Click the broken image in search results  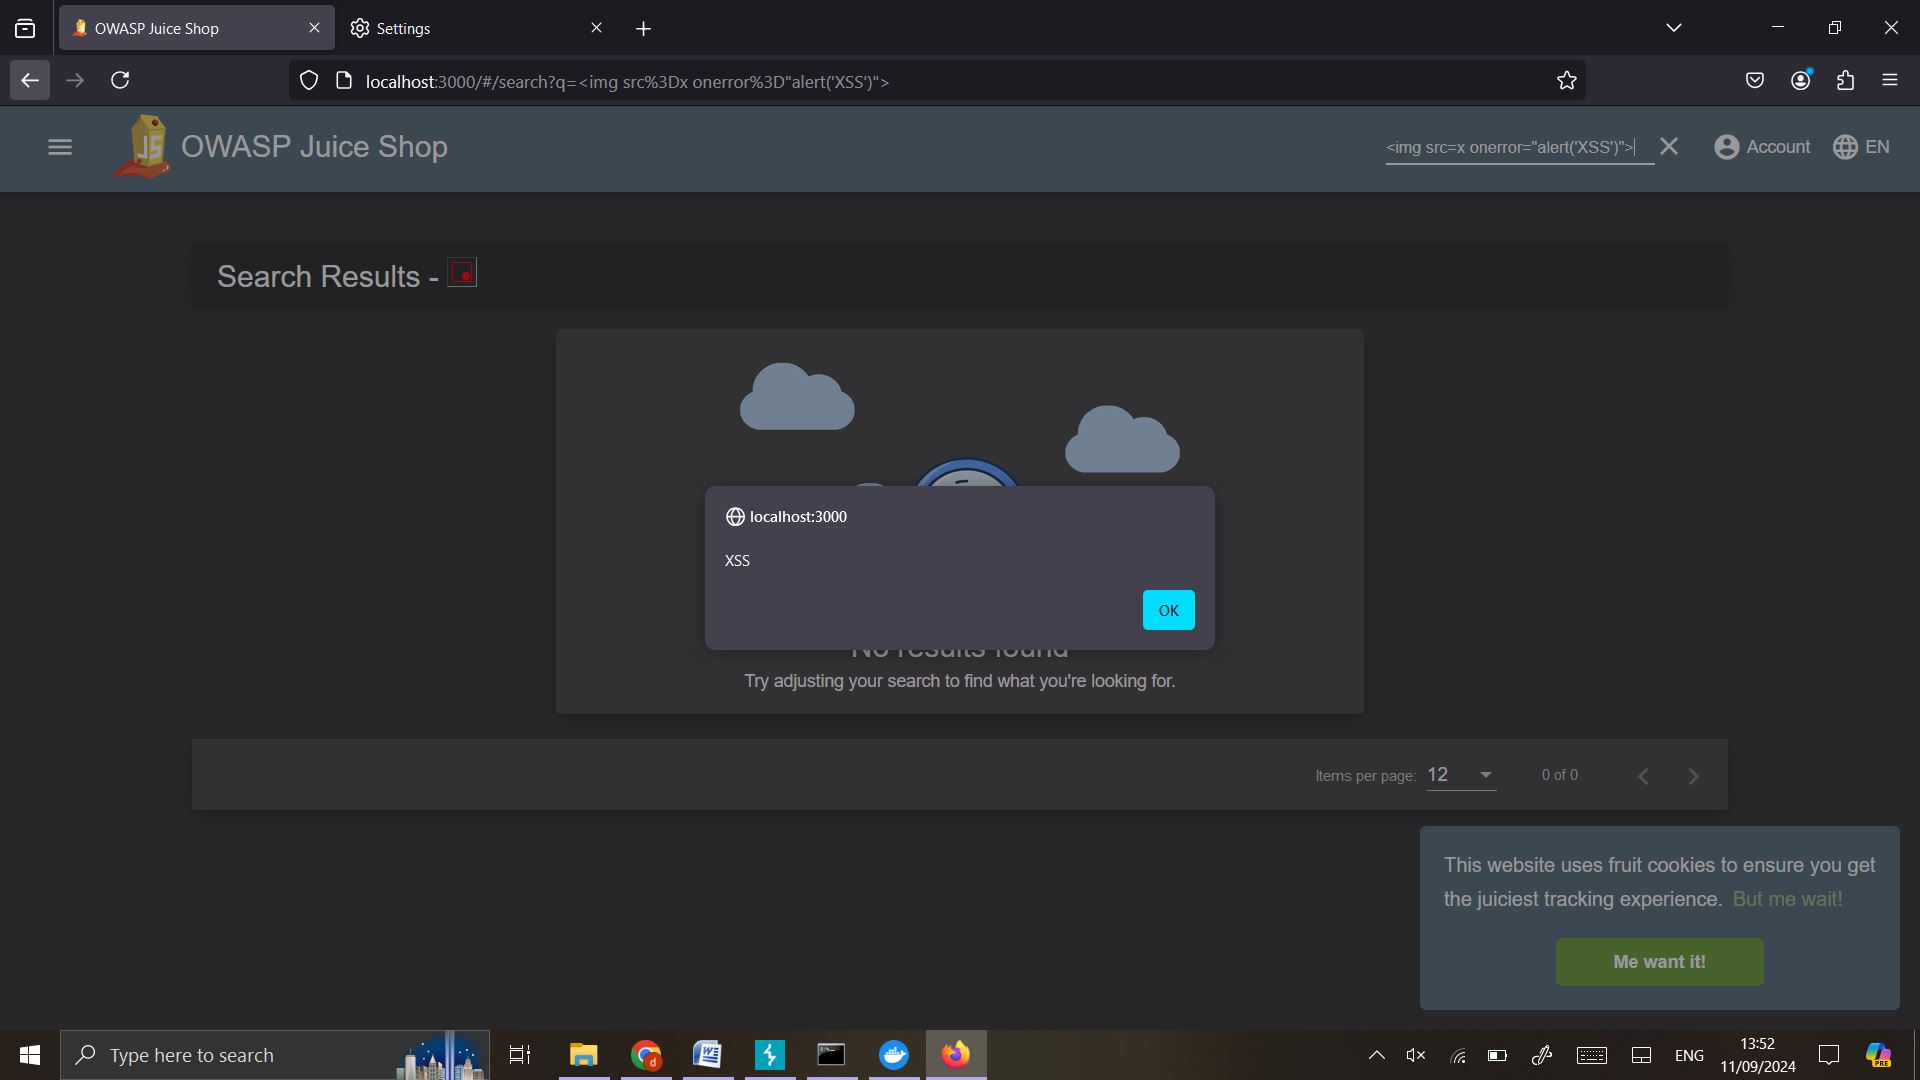[462, 273]
